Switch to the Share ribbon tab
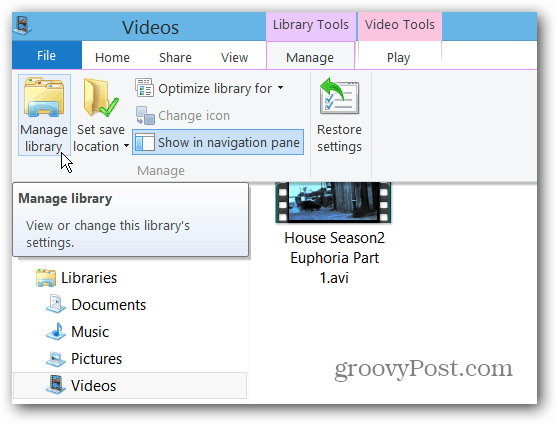This screenshot has width=557, height=424. 175,58
